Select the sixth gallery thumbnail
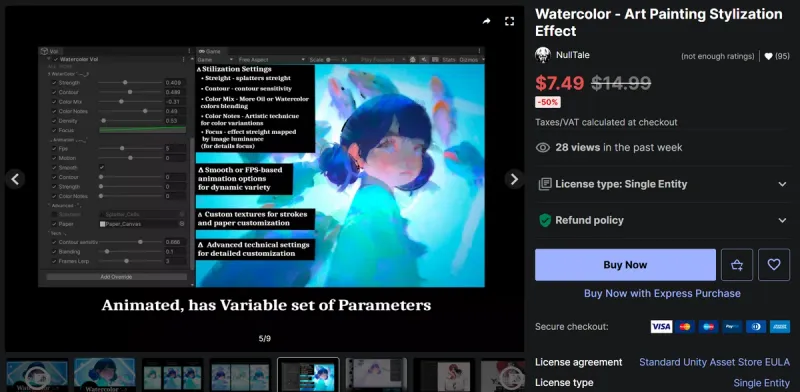800x392 pixels. [376, 375]
